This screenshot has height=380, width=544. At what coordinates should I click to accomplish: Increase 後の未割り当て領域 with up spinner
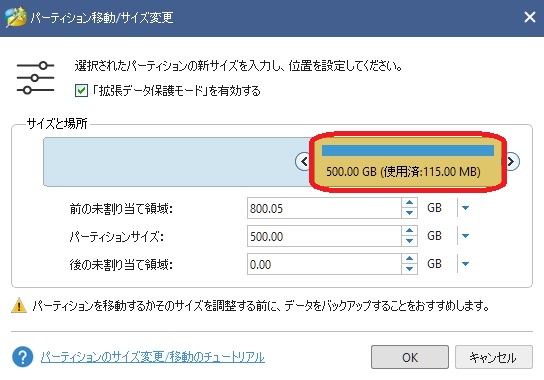pos(409,259)
